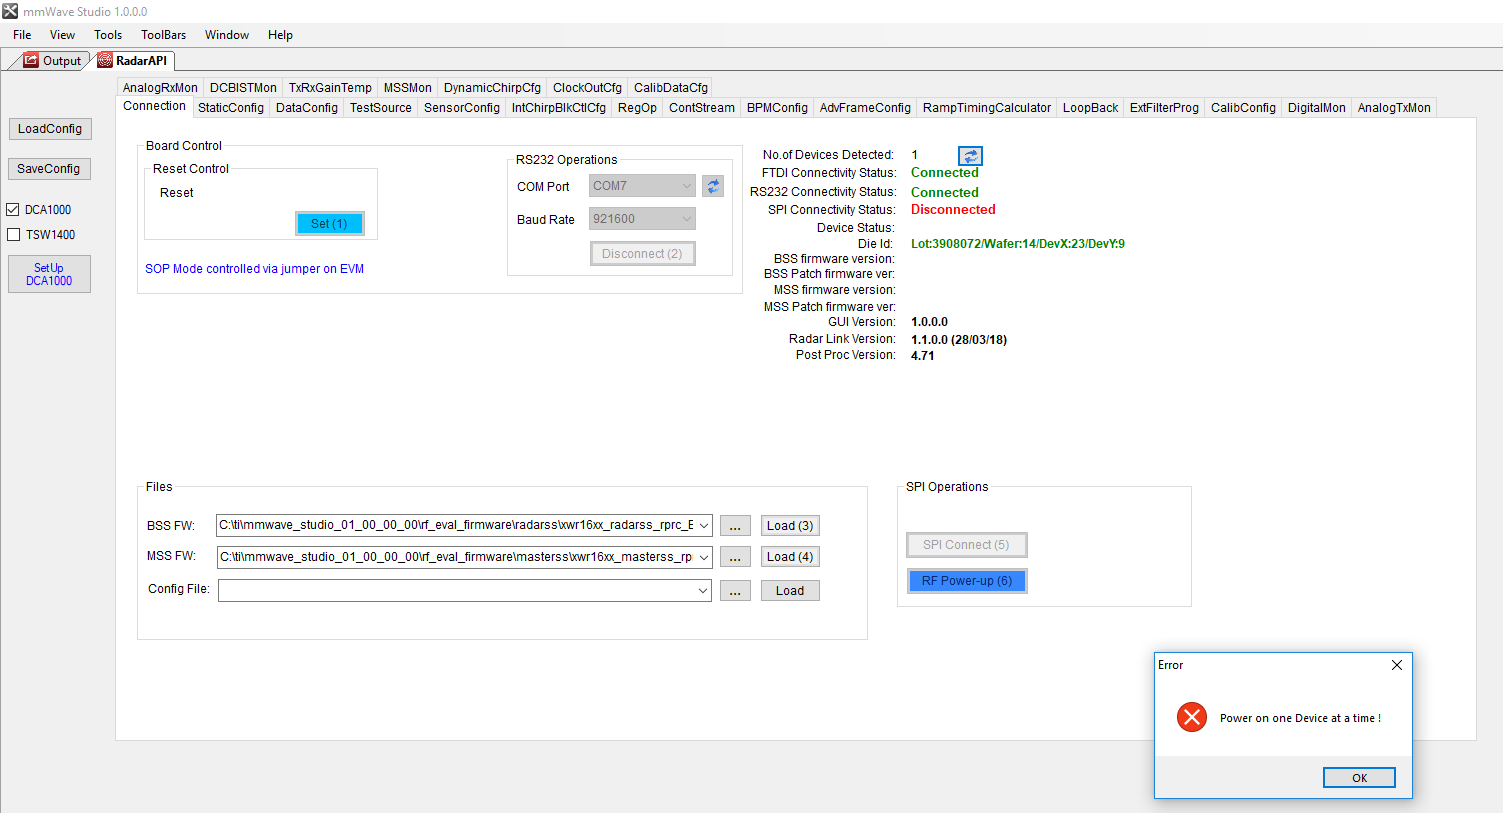Viewport: 1503px width, 813px height.
Task: Click the Die Id Lot value text
Action: point(1018,244)
